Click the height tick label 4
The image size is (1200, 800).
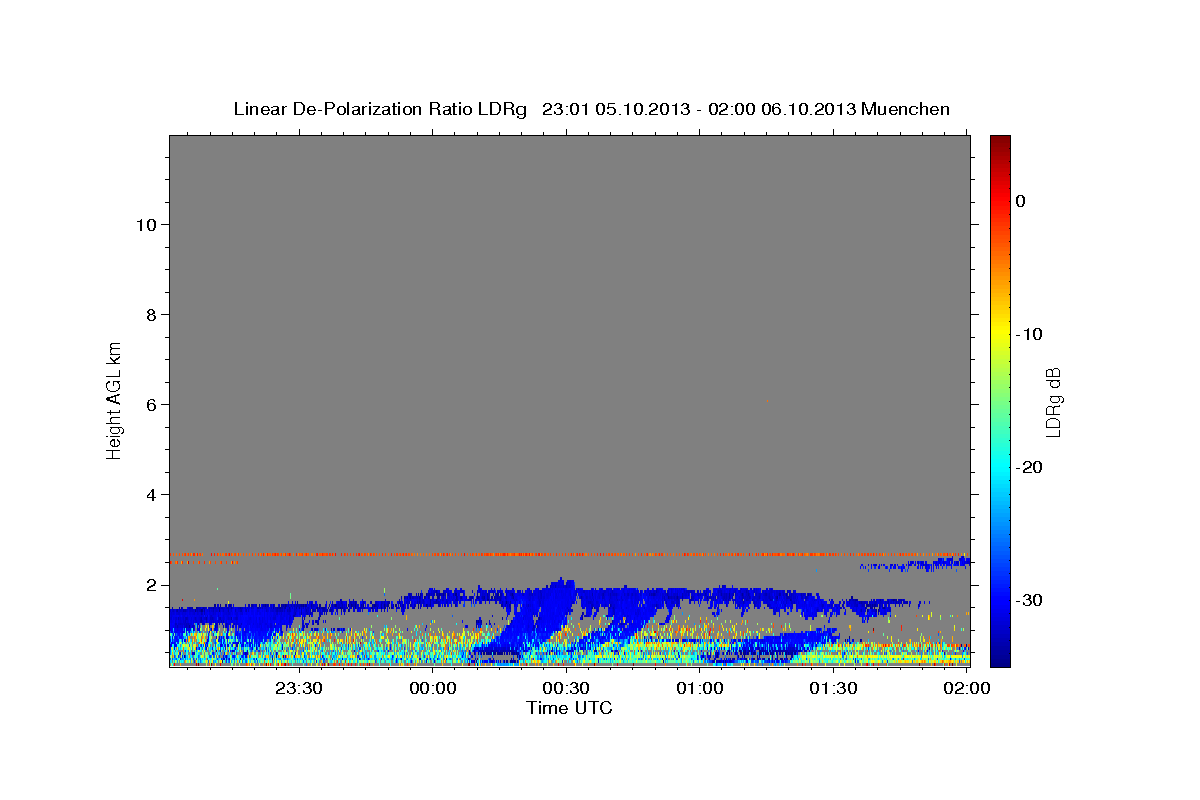click(x=150, y=494)
